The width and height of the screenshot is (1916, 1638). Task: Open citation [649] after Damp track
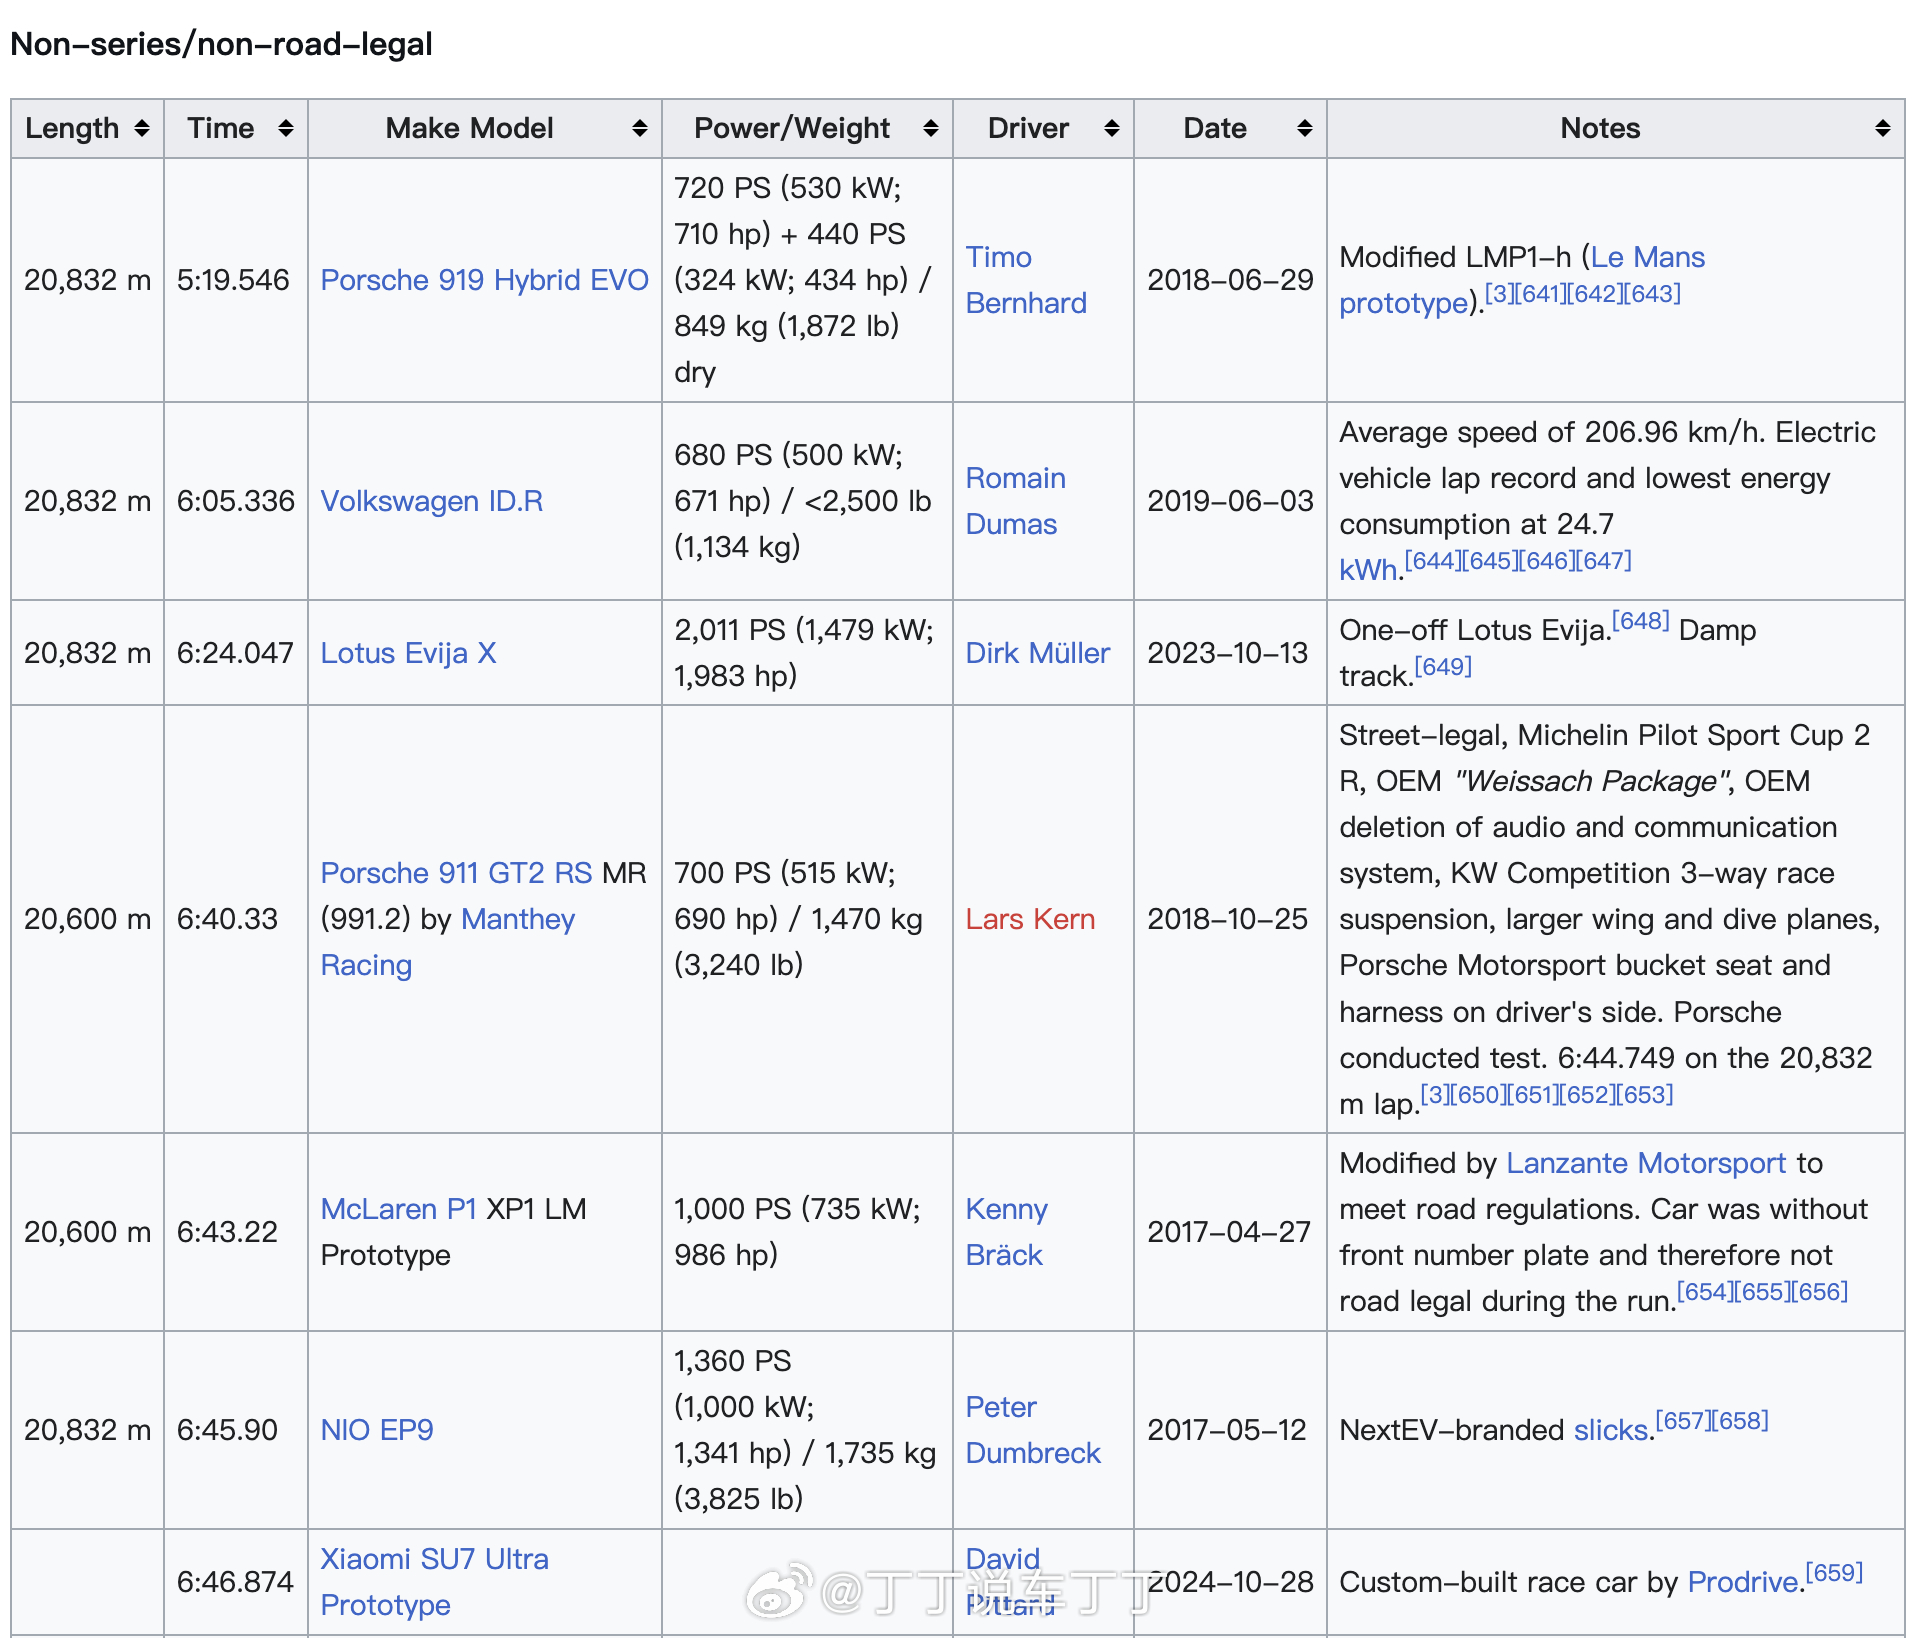(x=1443, y=667)
